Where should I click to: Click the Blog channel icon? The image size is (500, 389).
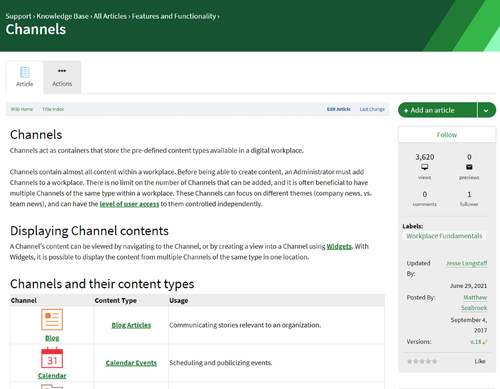(x=52, y=319)
